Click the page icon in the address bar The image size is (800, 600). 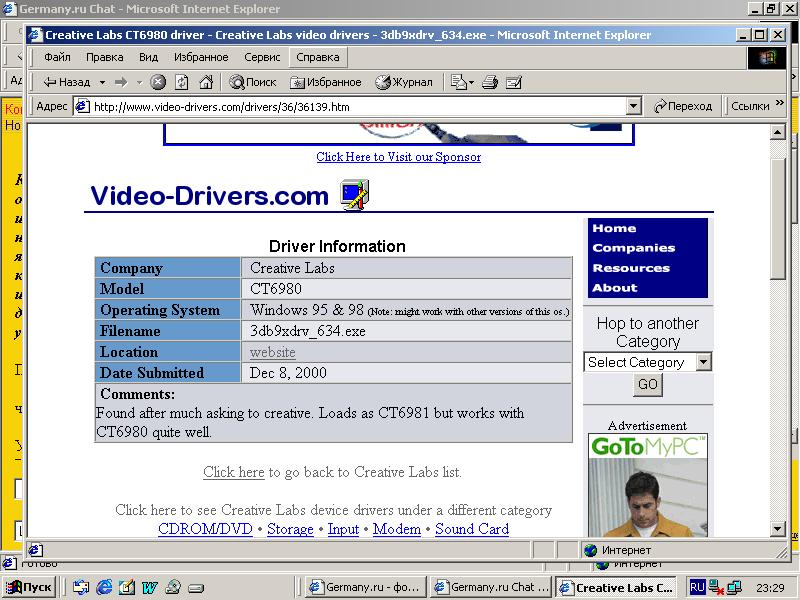click(82, 107)
